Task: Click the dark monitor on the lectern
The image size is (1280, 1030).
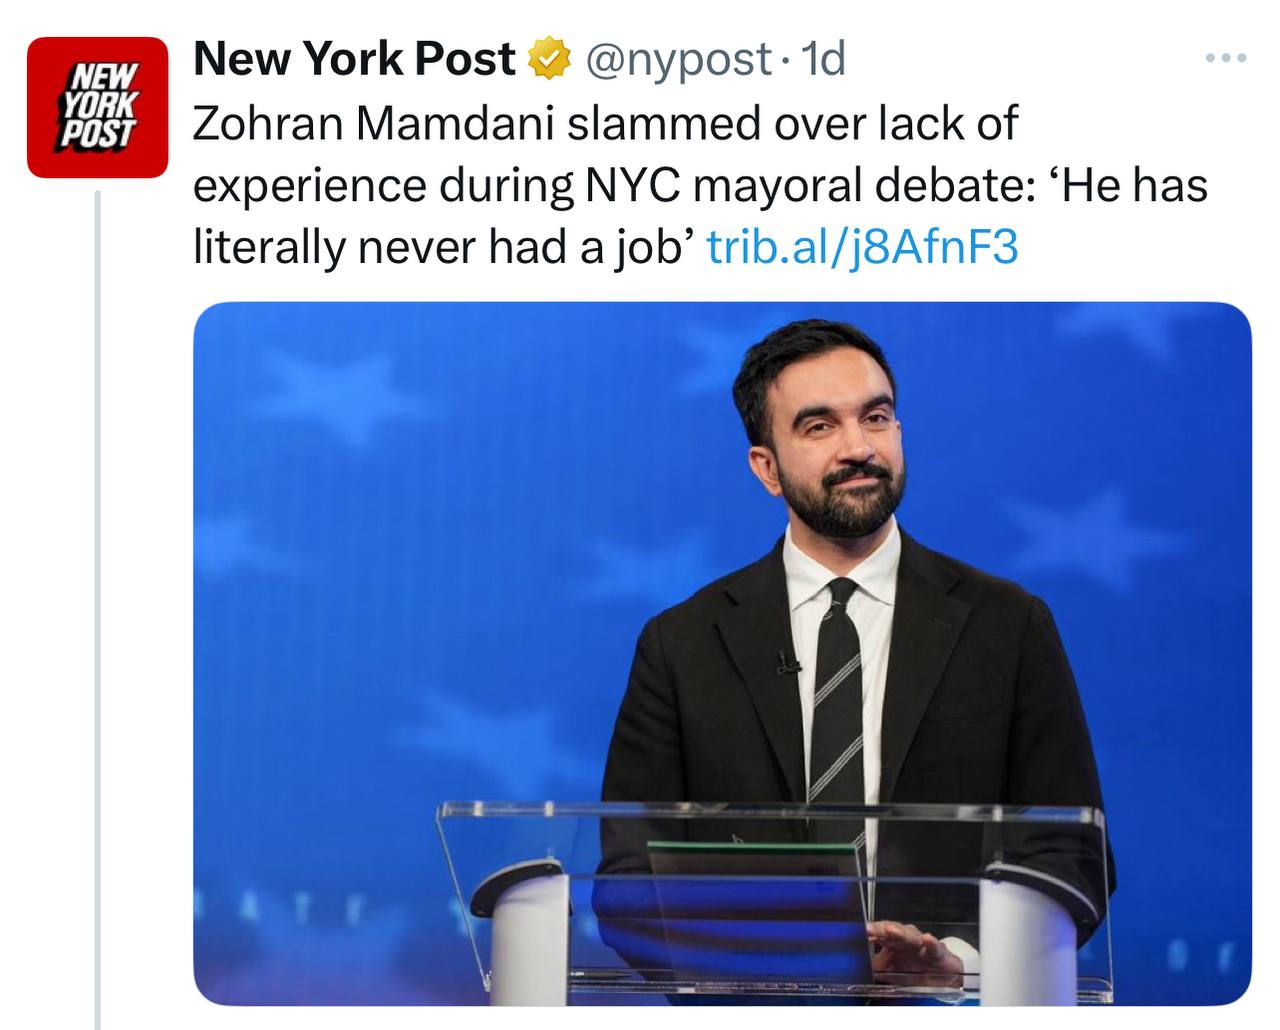Action: [758, 900]
